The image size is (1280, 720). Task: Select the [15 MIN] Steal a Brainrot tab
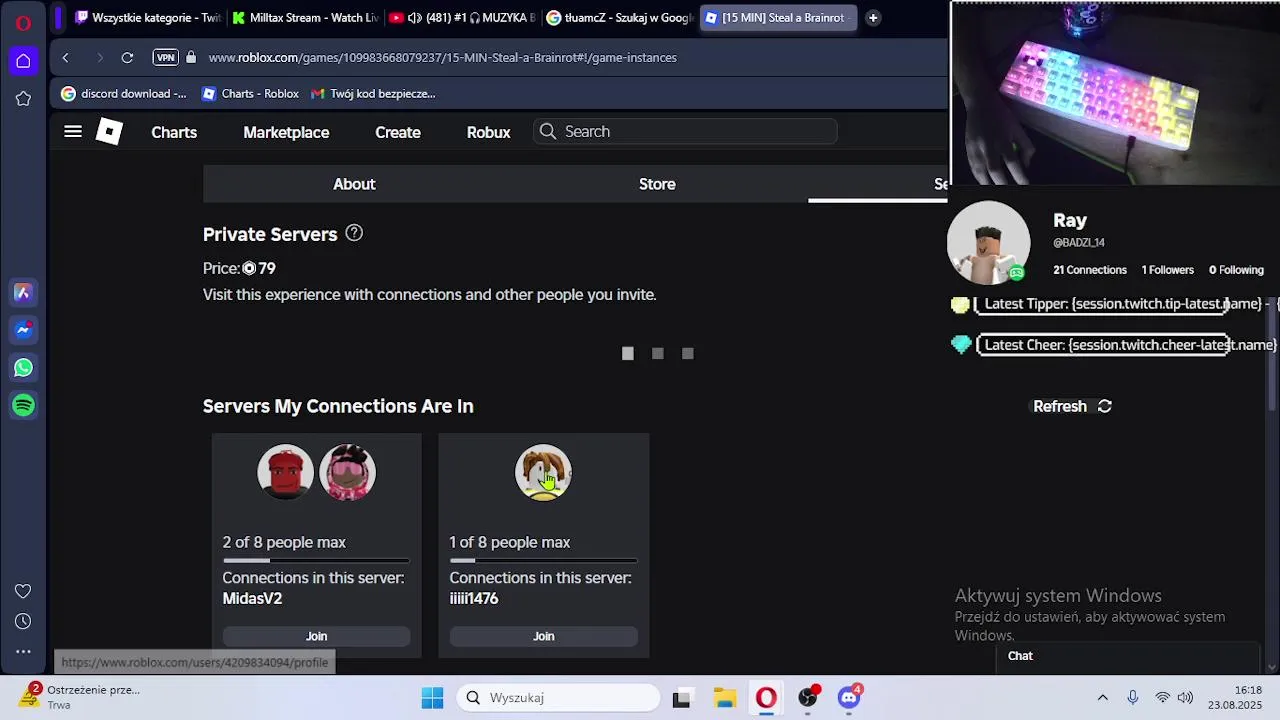click(x=776, y=17)
